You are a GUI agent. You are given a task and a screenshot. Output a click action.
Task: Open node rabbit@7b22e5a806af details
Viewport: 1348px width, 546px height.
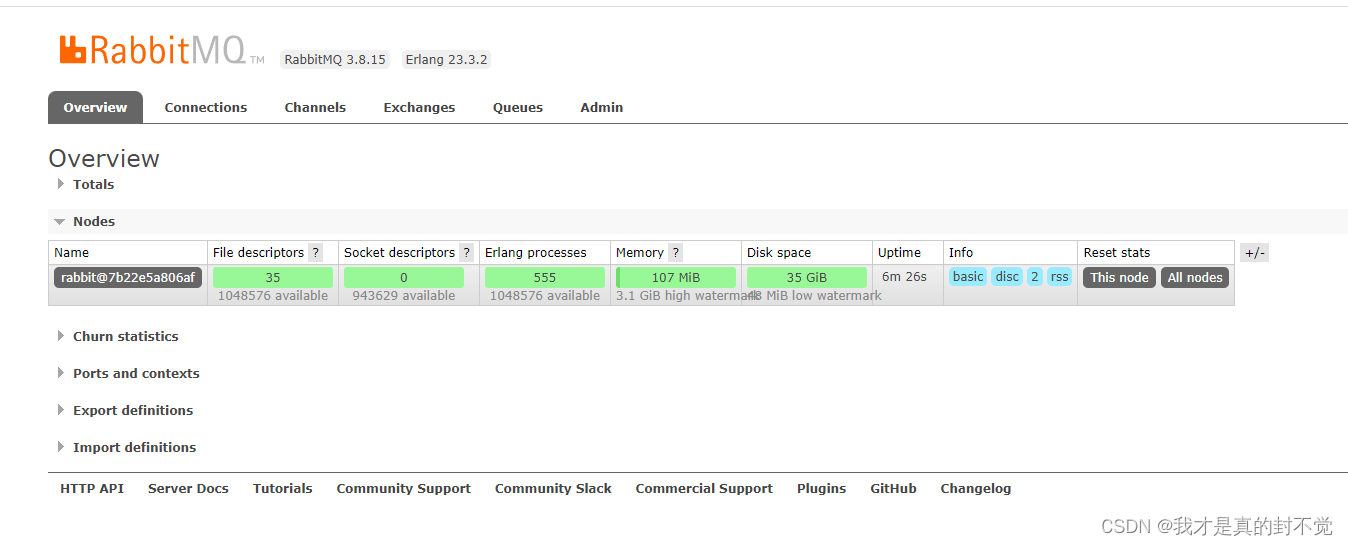[x=128, y=277]
